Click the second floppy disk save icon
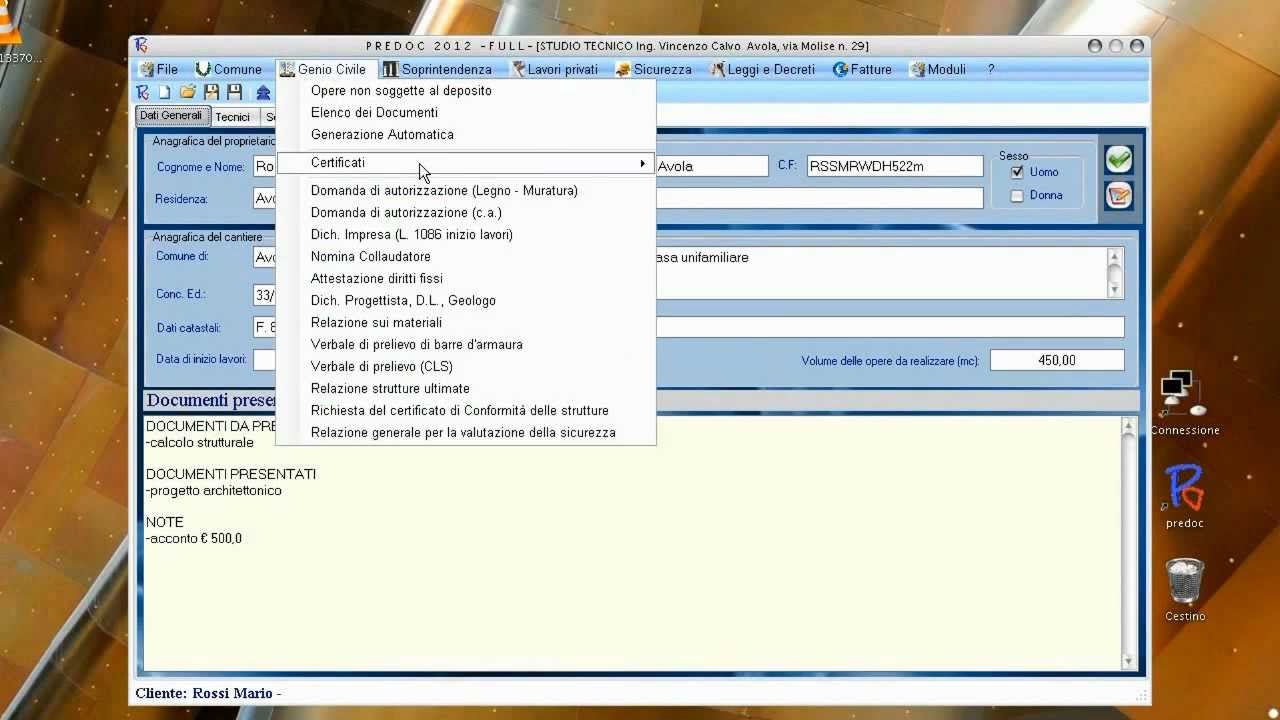The width and height of the screenshot is (1280, 720). 235,92
